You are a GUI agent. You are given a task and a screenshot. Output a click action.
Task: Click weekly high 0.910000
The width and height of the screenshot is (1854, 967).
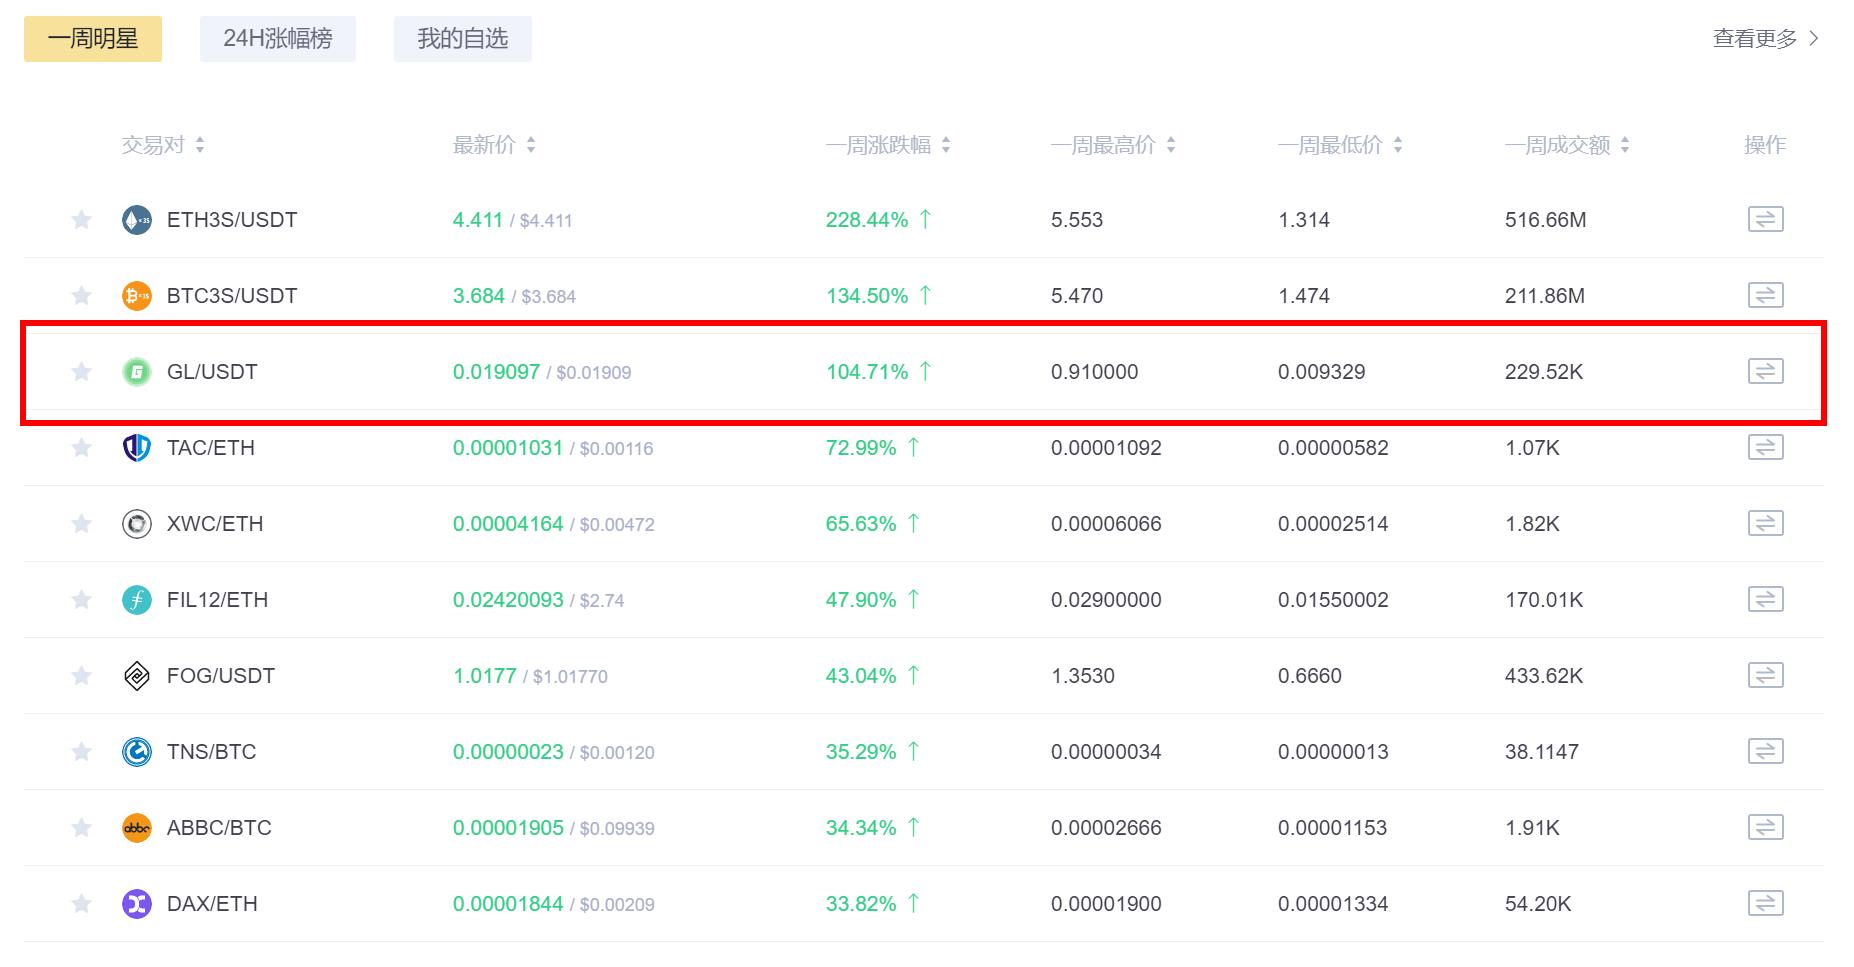pyautogui.click(x=1094, y=372)
